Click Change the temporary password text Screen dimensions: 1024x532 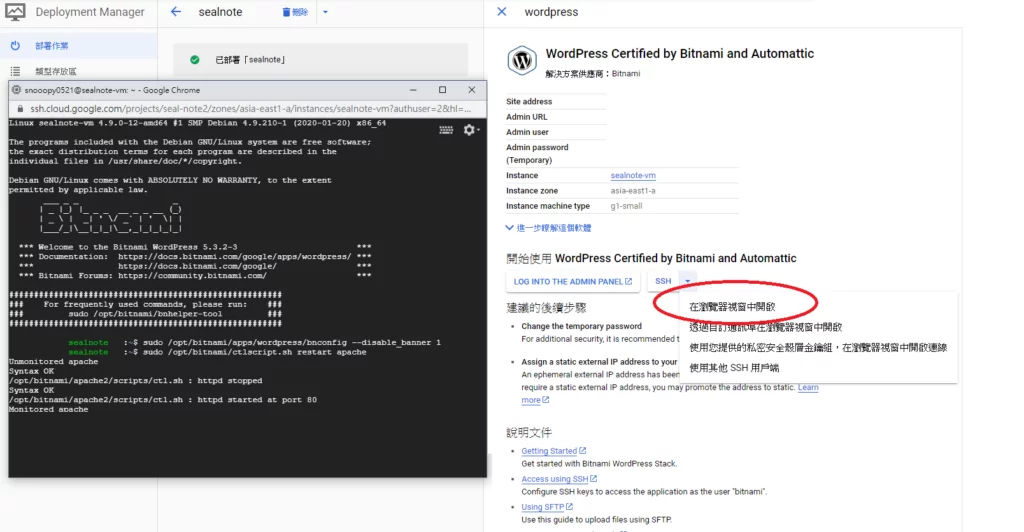[581, 326]
